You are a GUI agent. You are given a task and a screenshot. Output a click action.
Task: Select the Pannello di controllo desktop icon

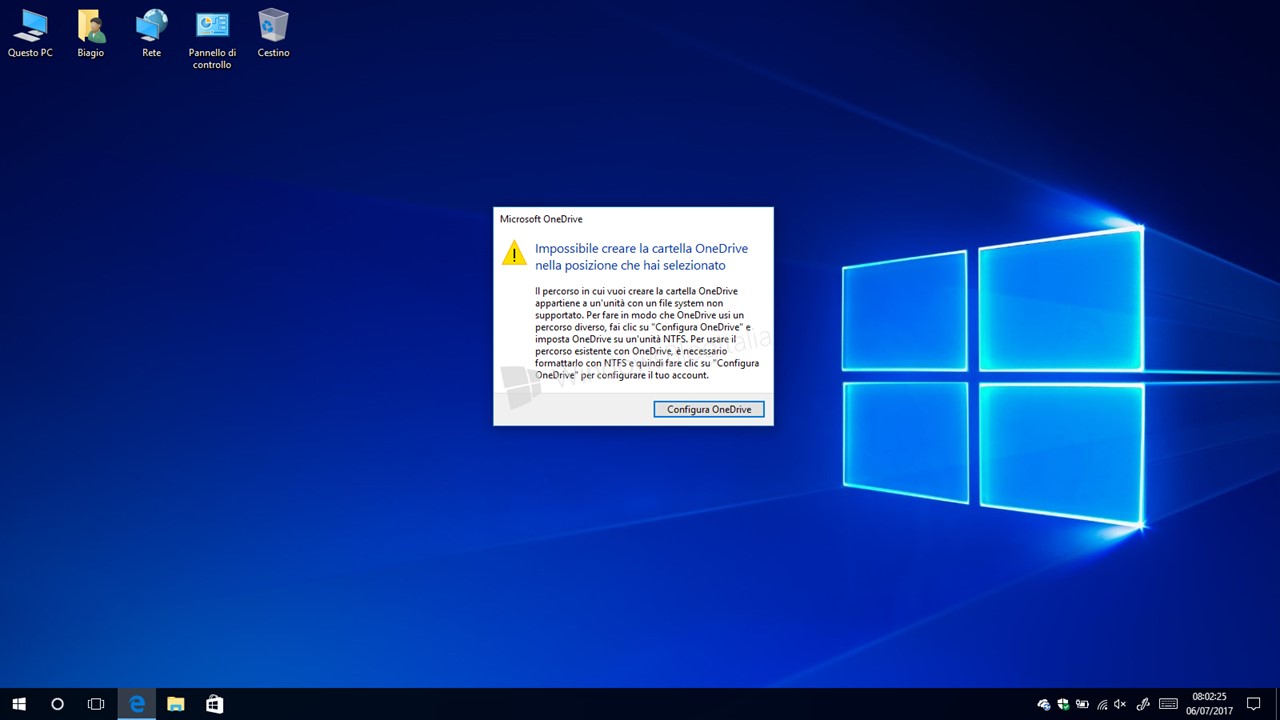[x=213, y=39]
